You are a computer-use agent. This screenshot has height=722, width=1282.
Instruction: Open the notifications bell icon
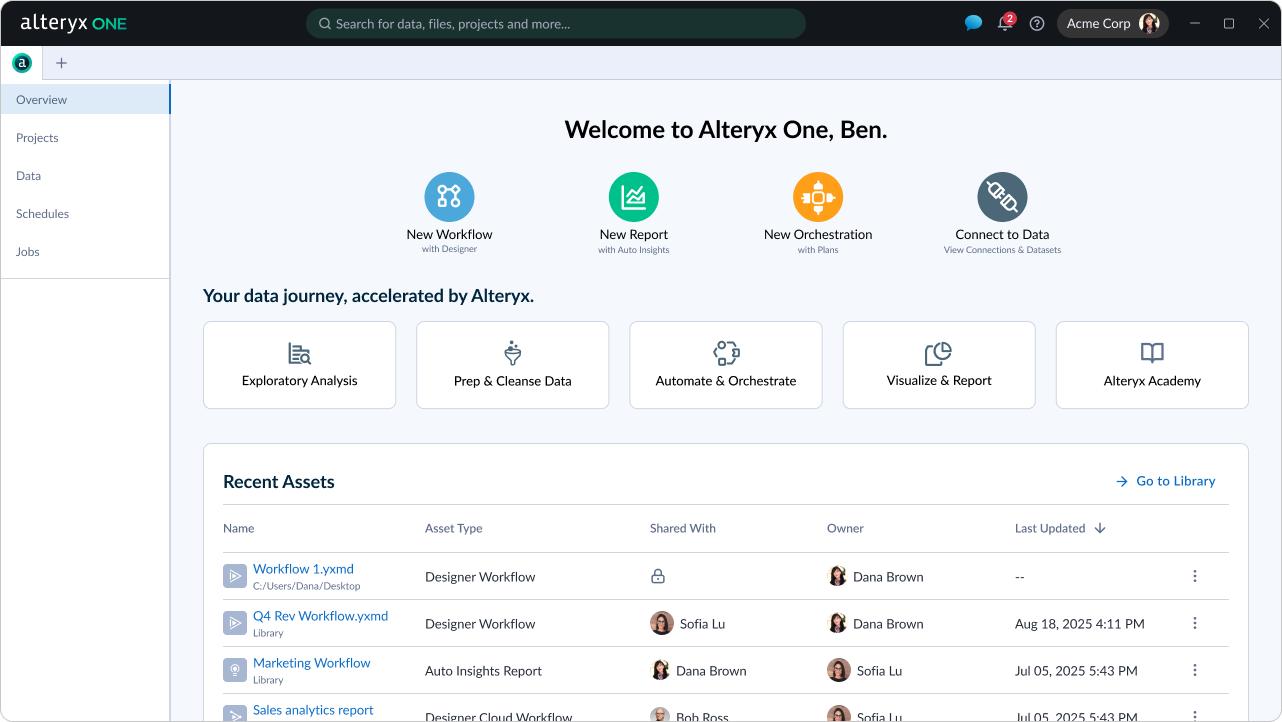pos(1005,24)
